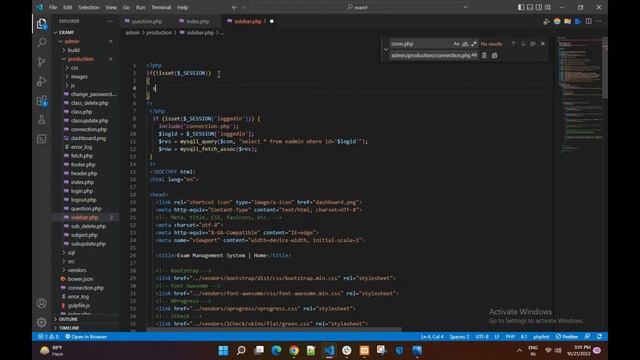
Task: Click the notifications bell in status bar
Action: click(x=600, y=337)
